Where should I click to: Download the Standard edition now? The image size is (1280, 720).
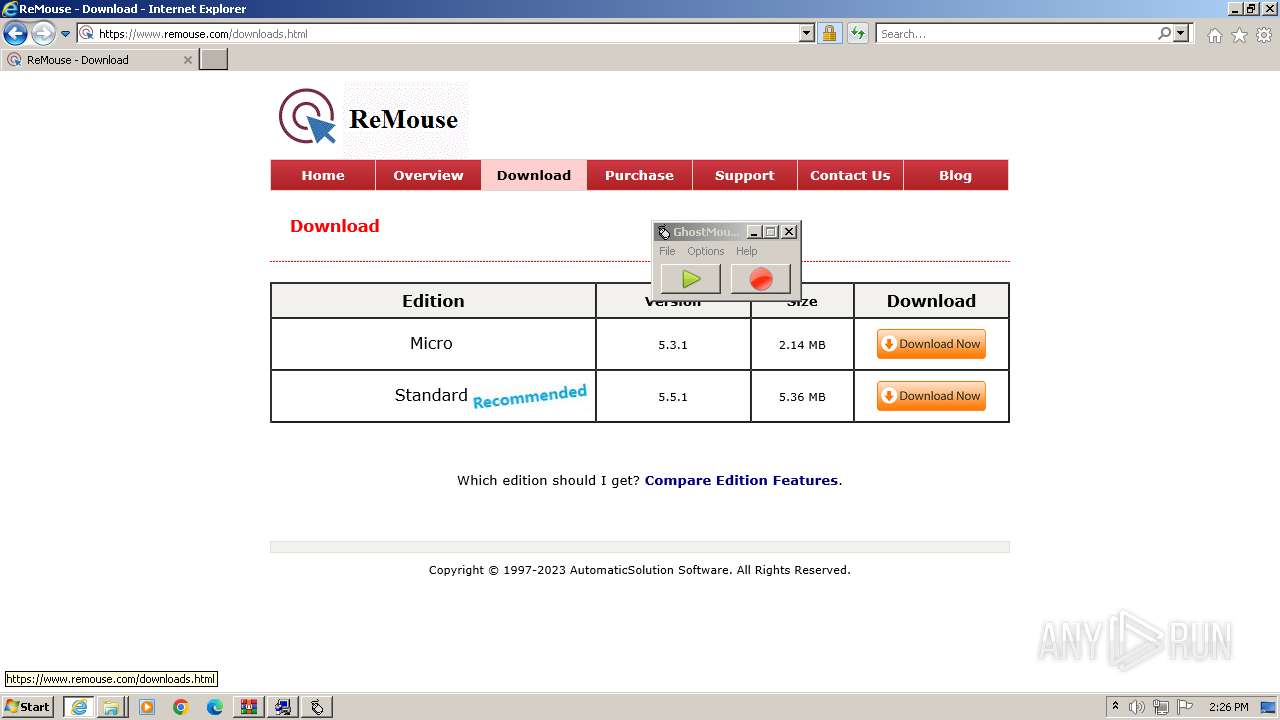[x=931, y=396]
